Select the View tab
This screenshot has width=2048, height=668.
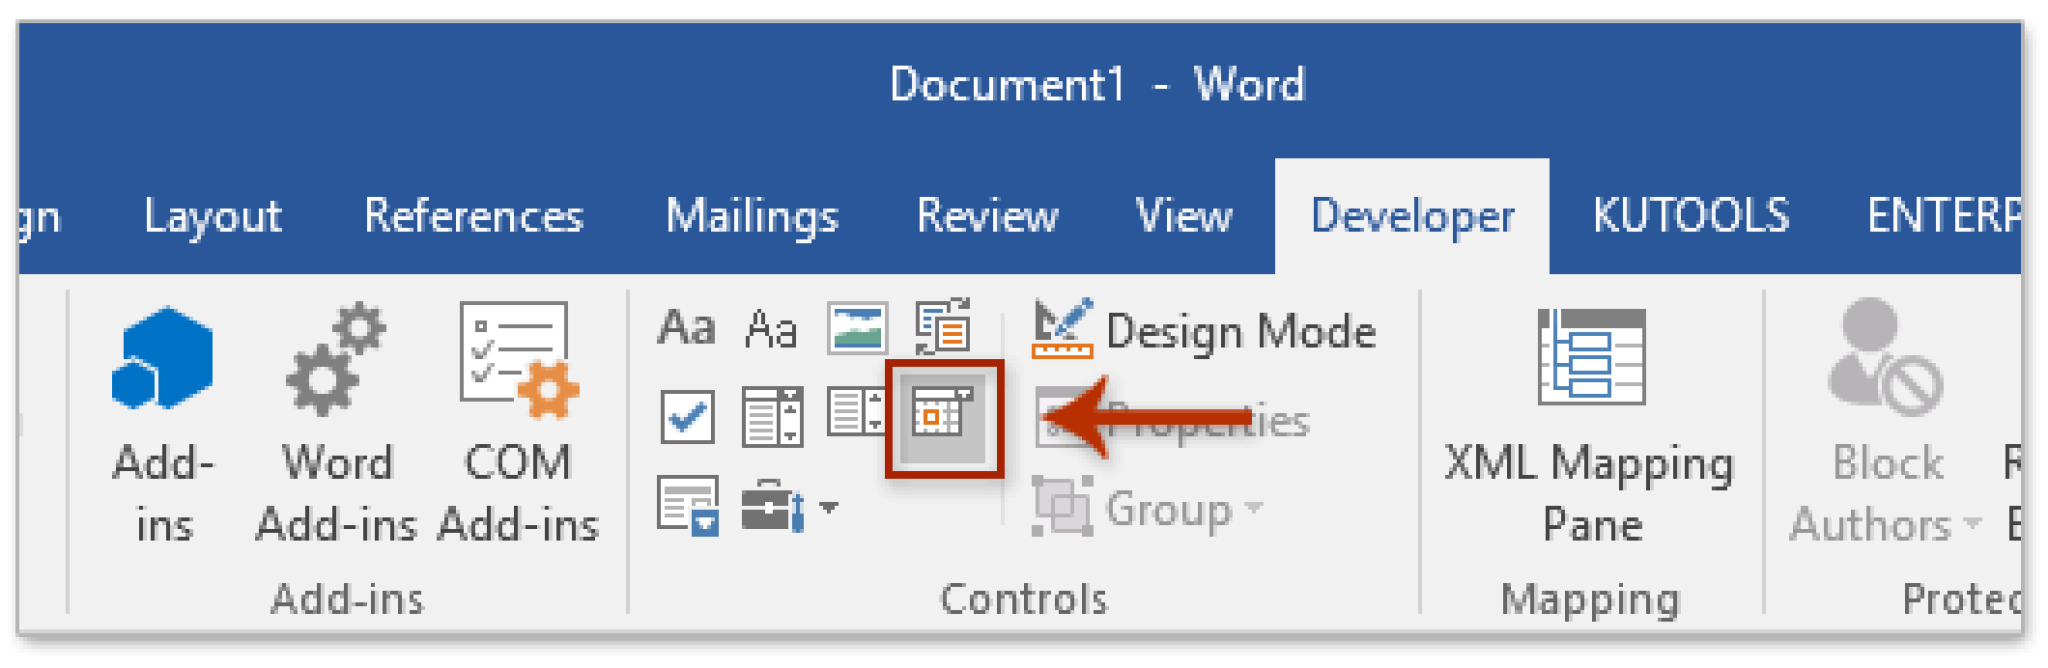point(1183,216)
